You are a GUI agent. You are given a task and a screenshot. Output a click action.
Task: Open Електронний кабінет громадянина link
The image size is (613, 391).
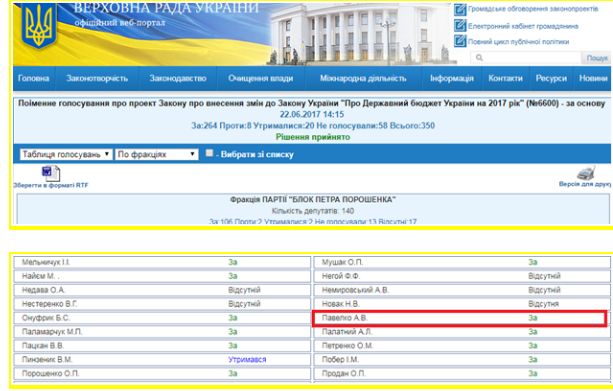click(x=523, y=26)
